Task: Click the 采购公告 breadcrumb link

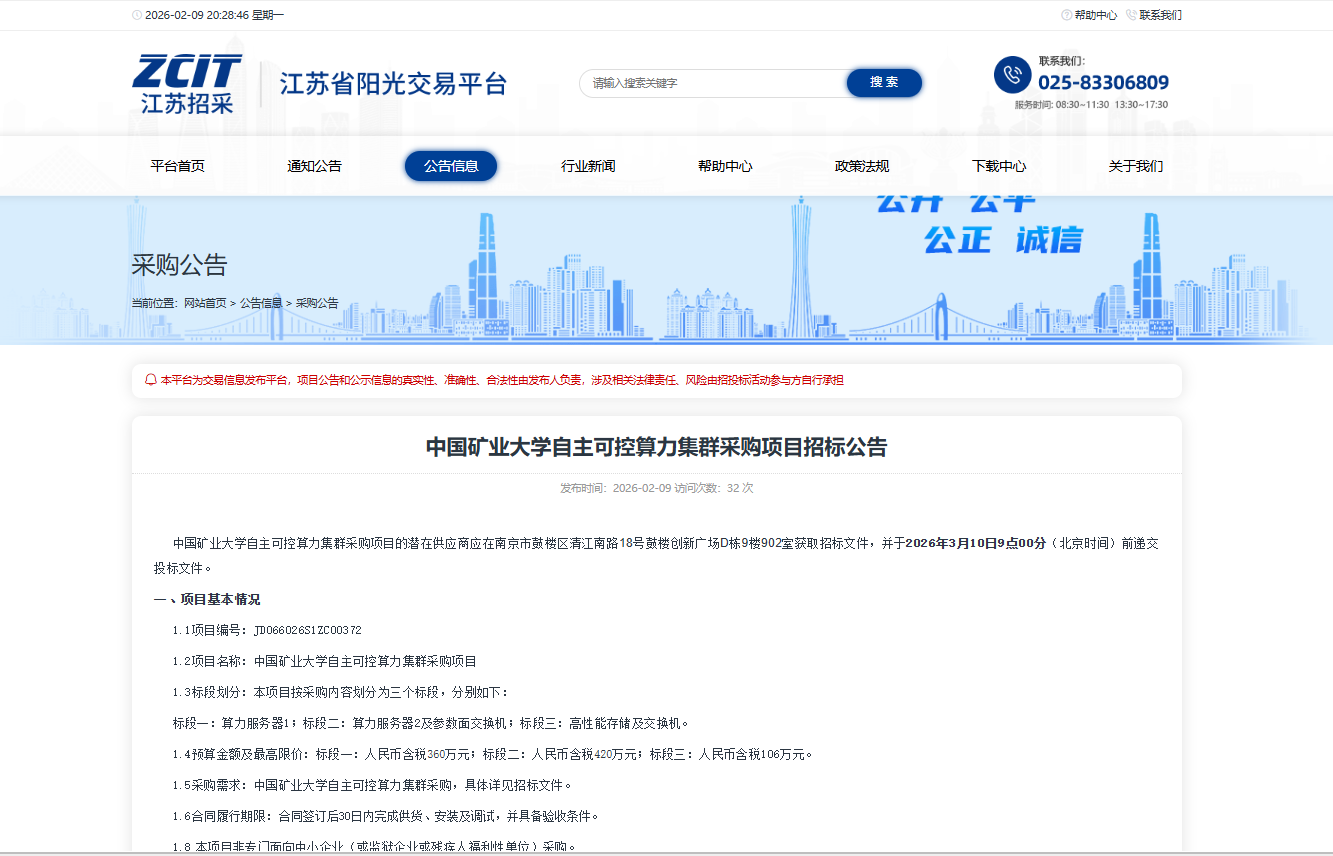Action: 317,303
